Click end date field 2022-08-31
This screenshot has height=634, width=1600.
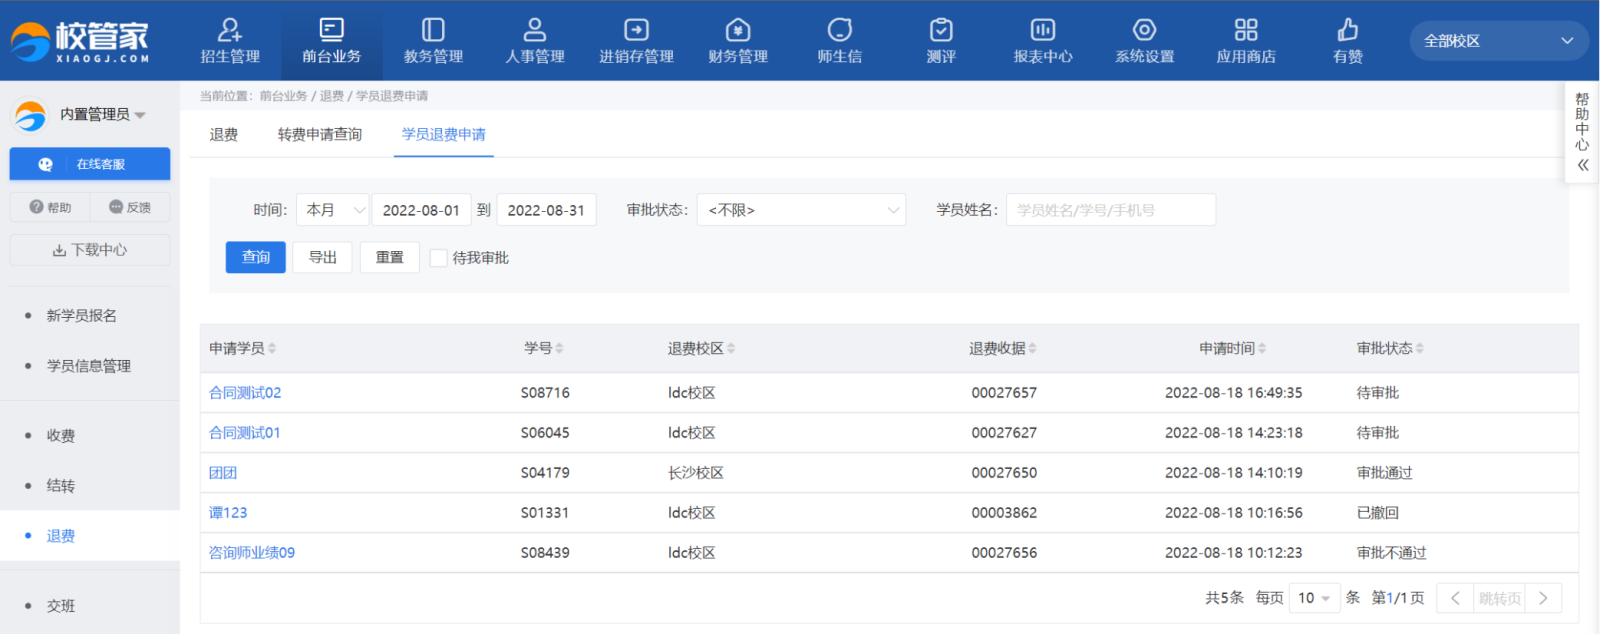coord(546,210)
